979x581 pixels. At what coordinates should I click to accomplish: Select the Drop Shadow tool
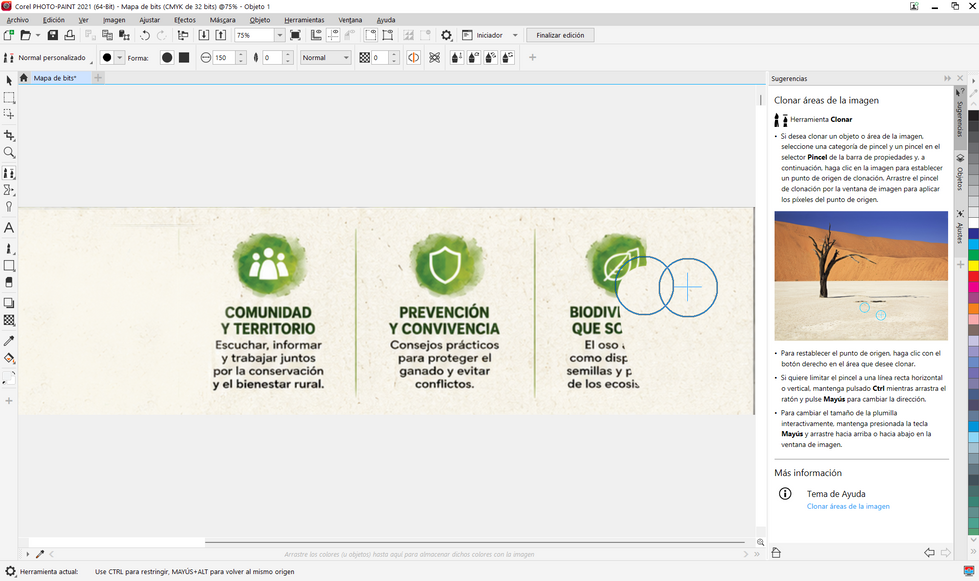pos(9,303)
